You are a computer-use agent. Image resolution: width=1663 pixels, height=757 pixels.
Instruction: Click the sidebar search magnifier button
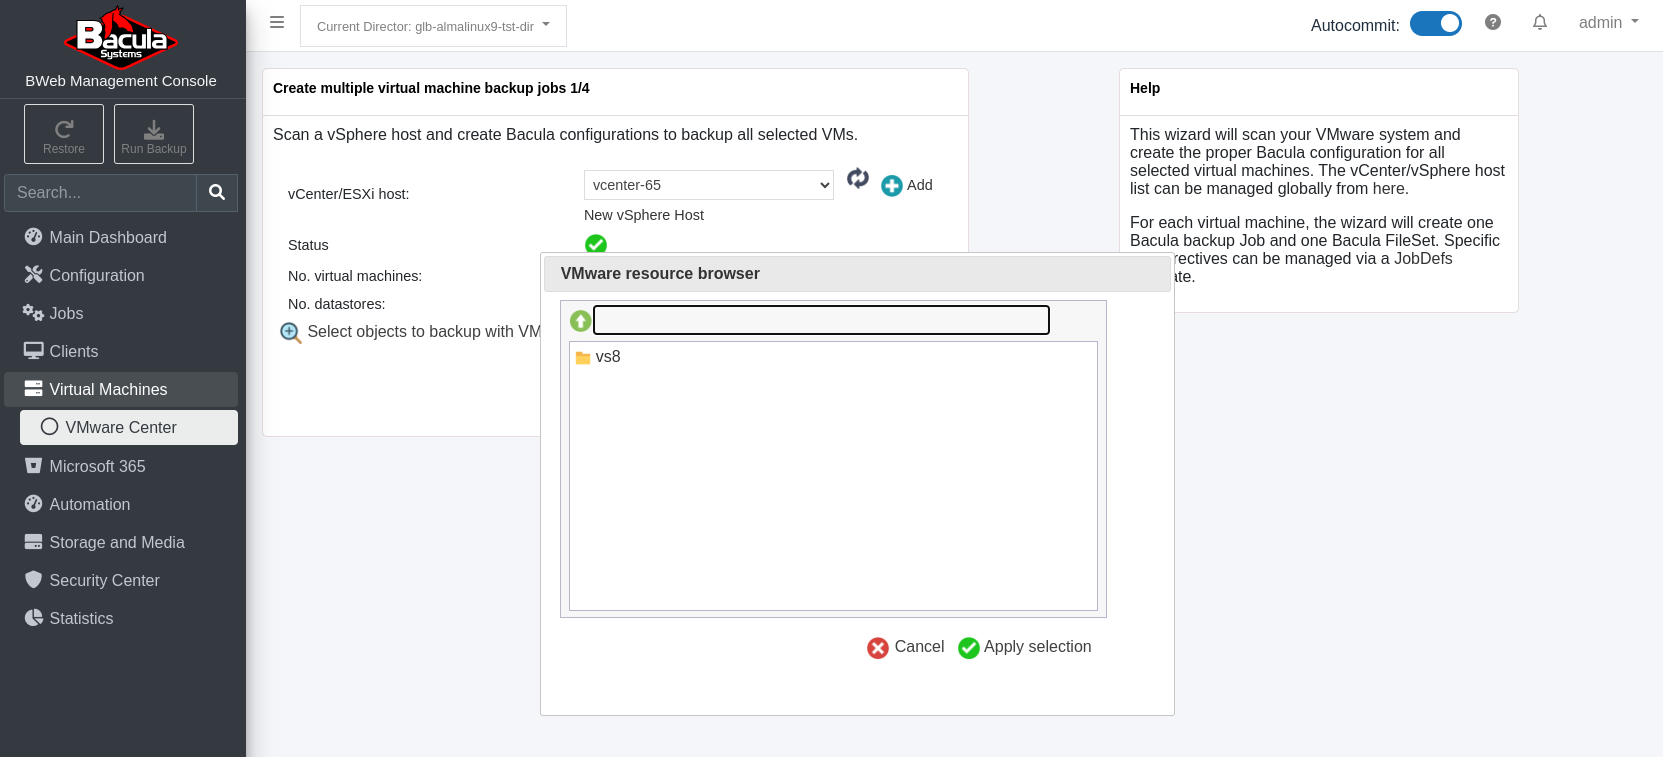(217, 192)
